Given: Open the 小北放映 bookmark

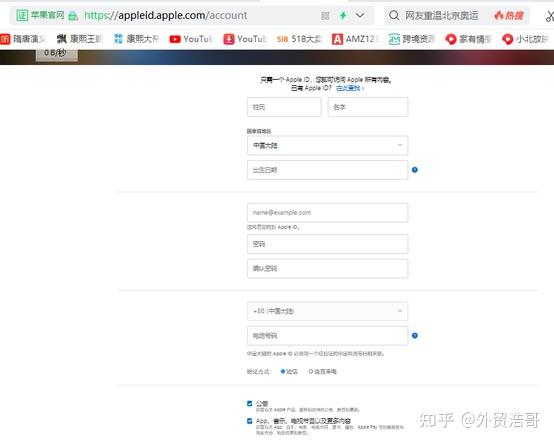Looking at the screenshot, I should click(x=525, y=39).
